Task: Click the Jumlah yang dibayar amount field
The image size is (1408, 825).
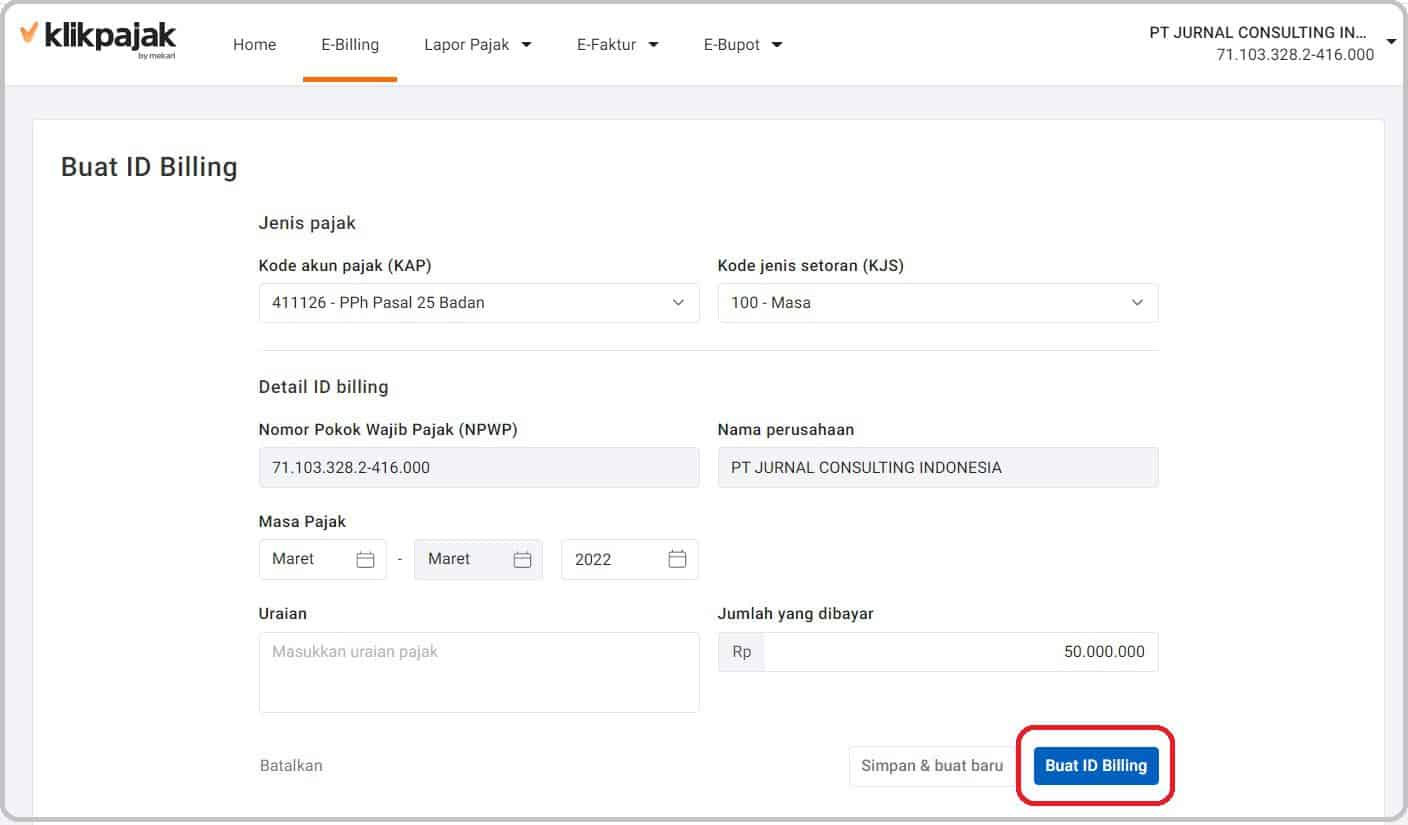Action: [x=961, y=651]
